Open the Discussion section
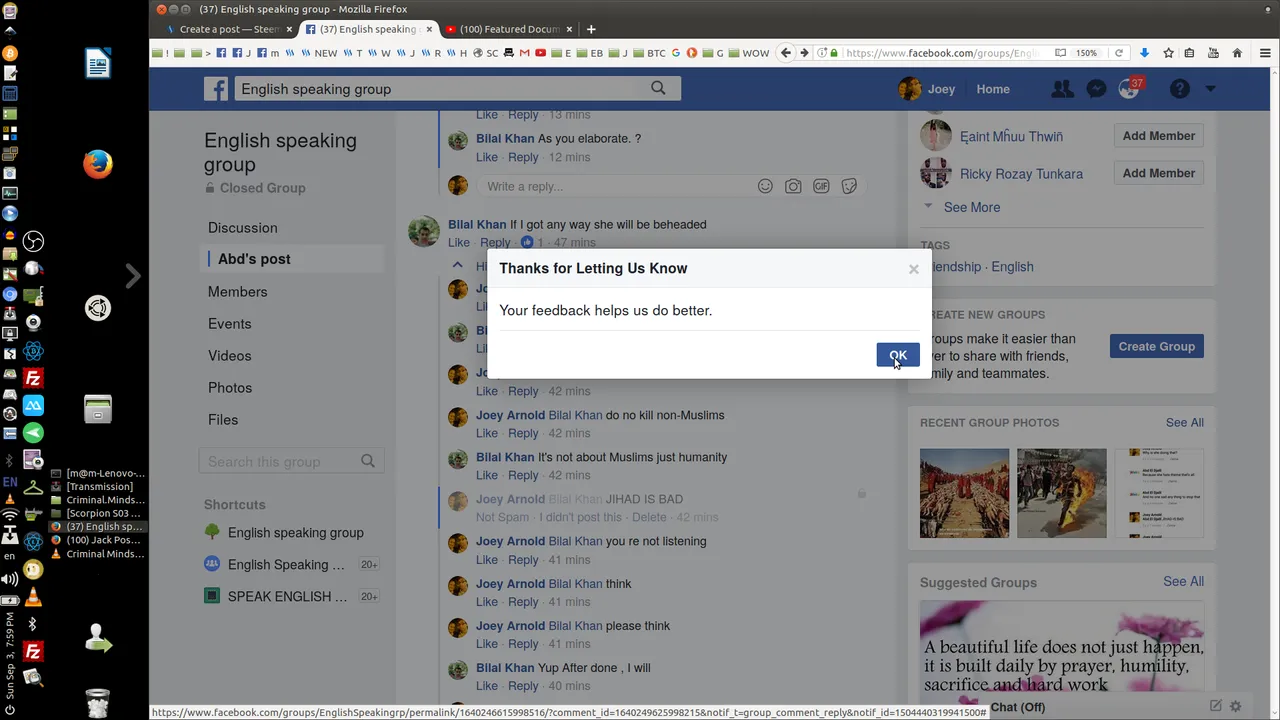 tap(243, 227)
